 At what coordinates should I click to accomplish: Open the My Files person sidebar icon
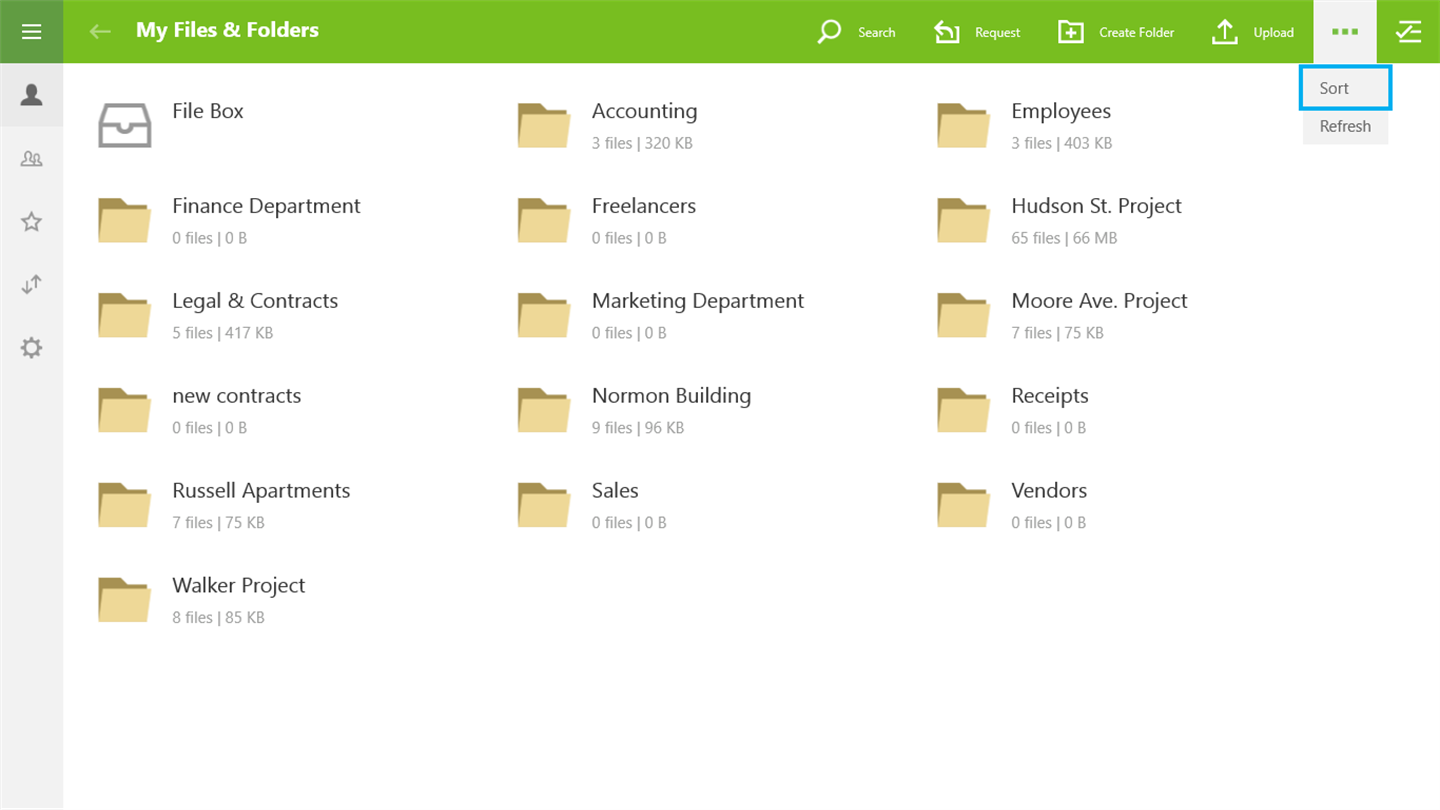(x=31, y=95)
